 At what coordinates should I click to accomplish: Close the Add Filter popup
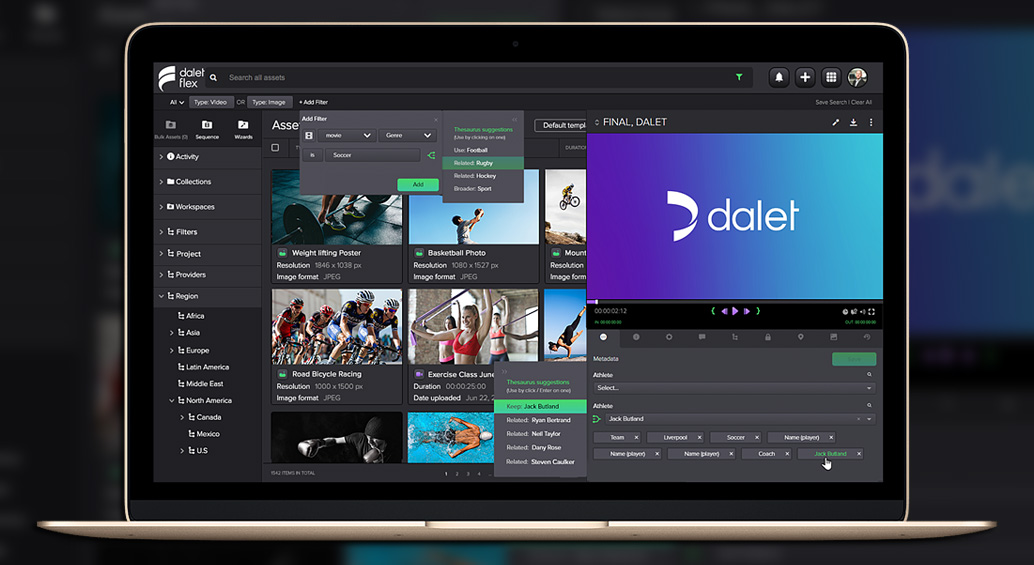[x=435, y=119]
